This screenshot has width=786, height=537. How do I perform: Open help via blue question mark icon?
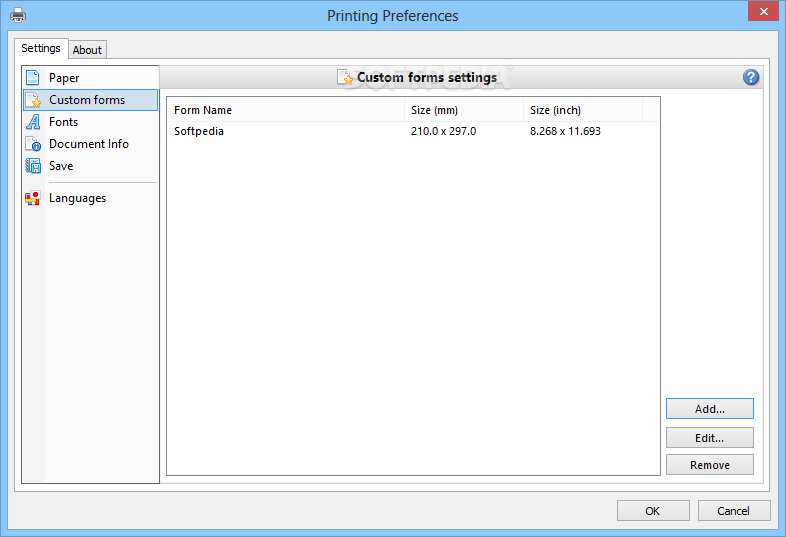click(x=750, y=77)
